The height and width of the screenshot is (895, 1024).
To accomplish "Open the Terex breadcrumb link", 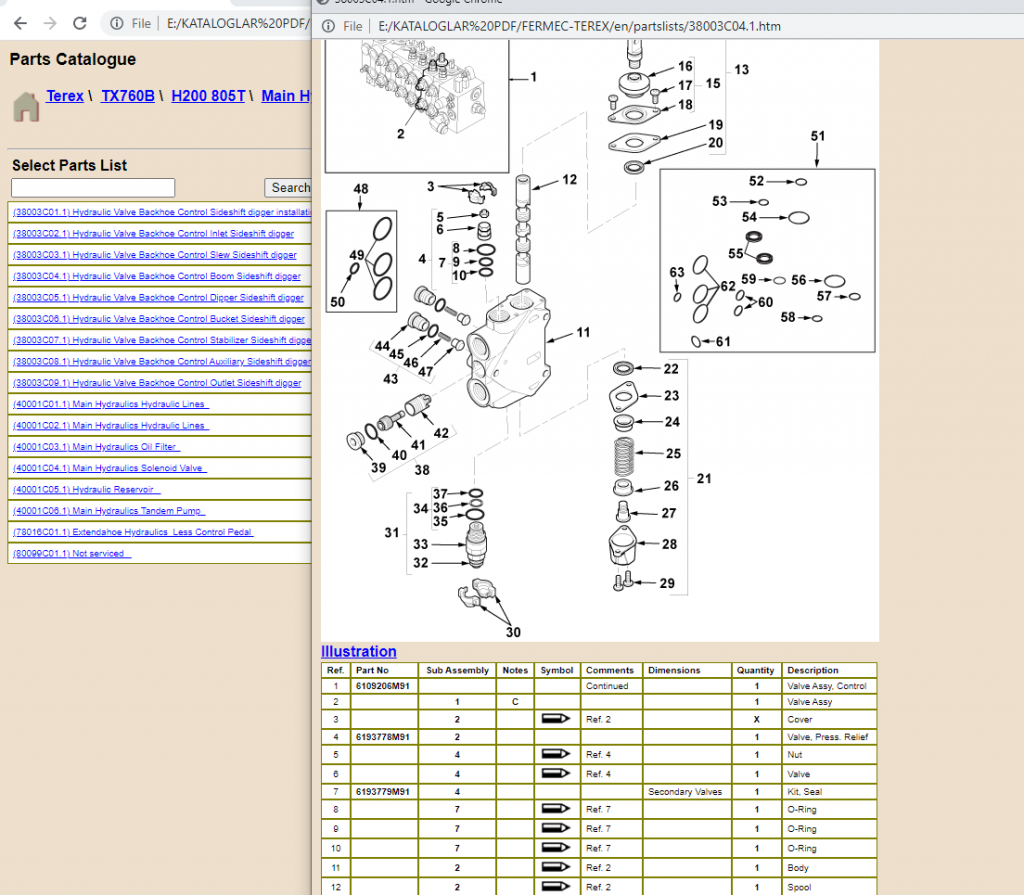I will click(64, 96).
